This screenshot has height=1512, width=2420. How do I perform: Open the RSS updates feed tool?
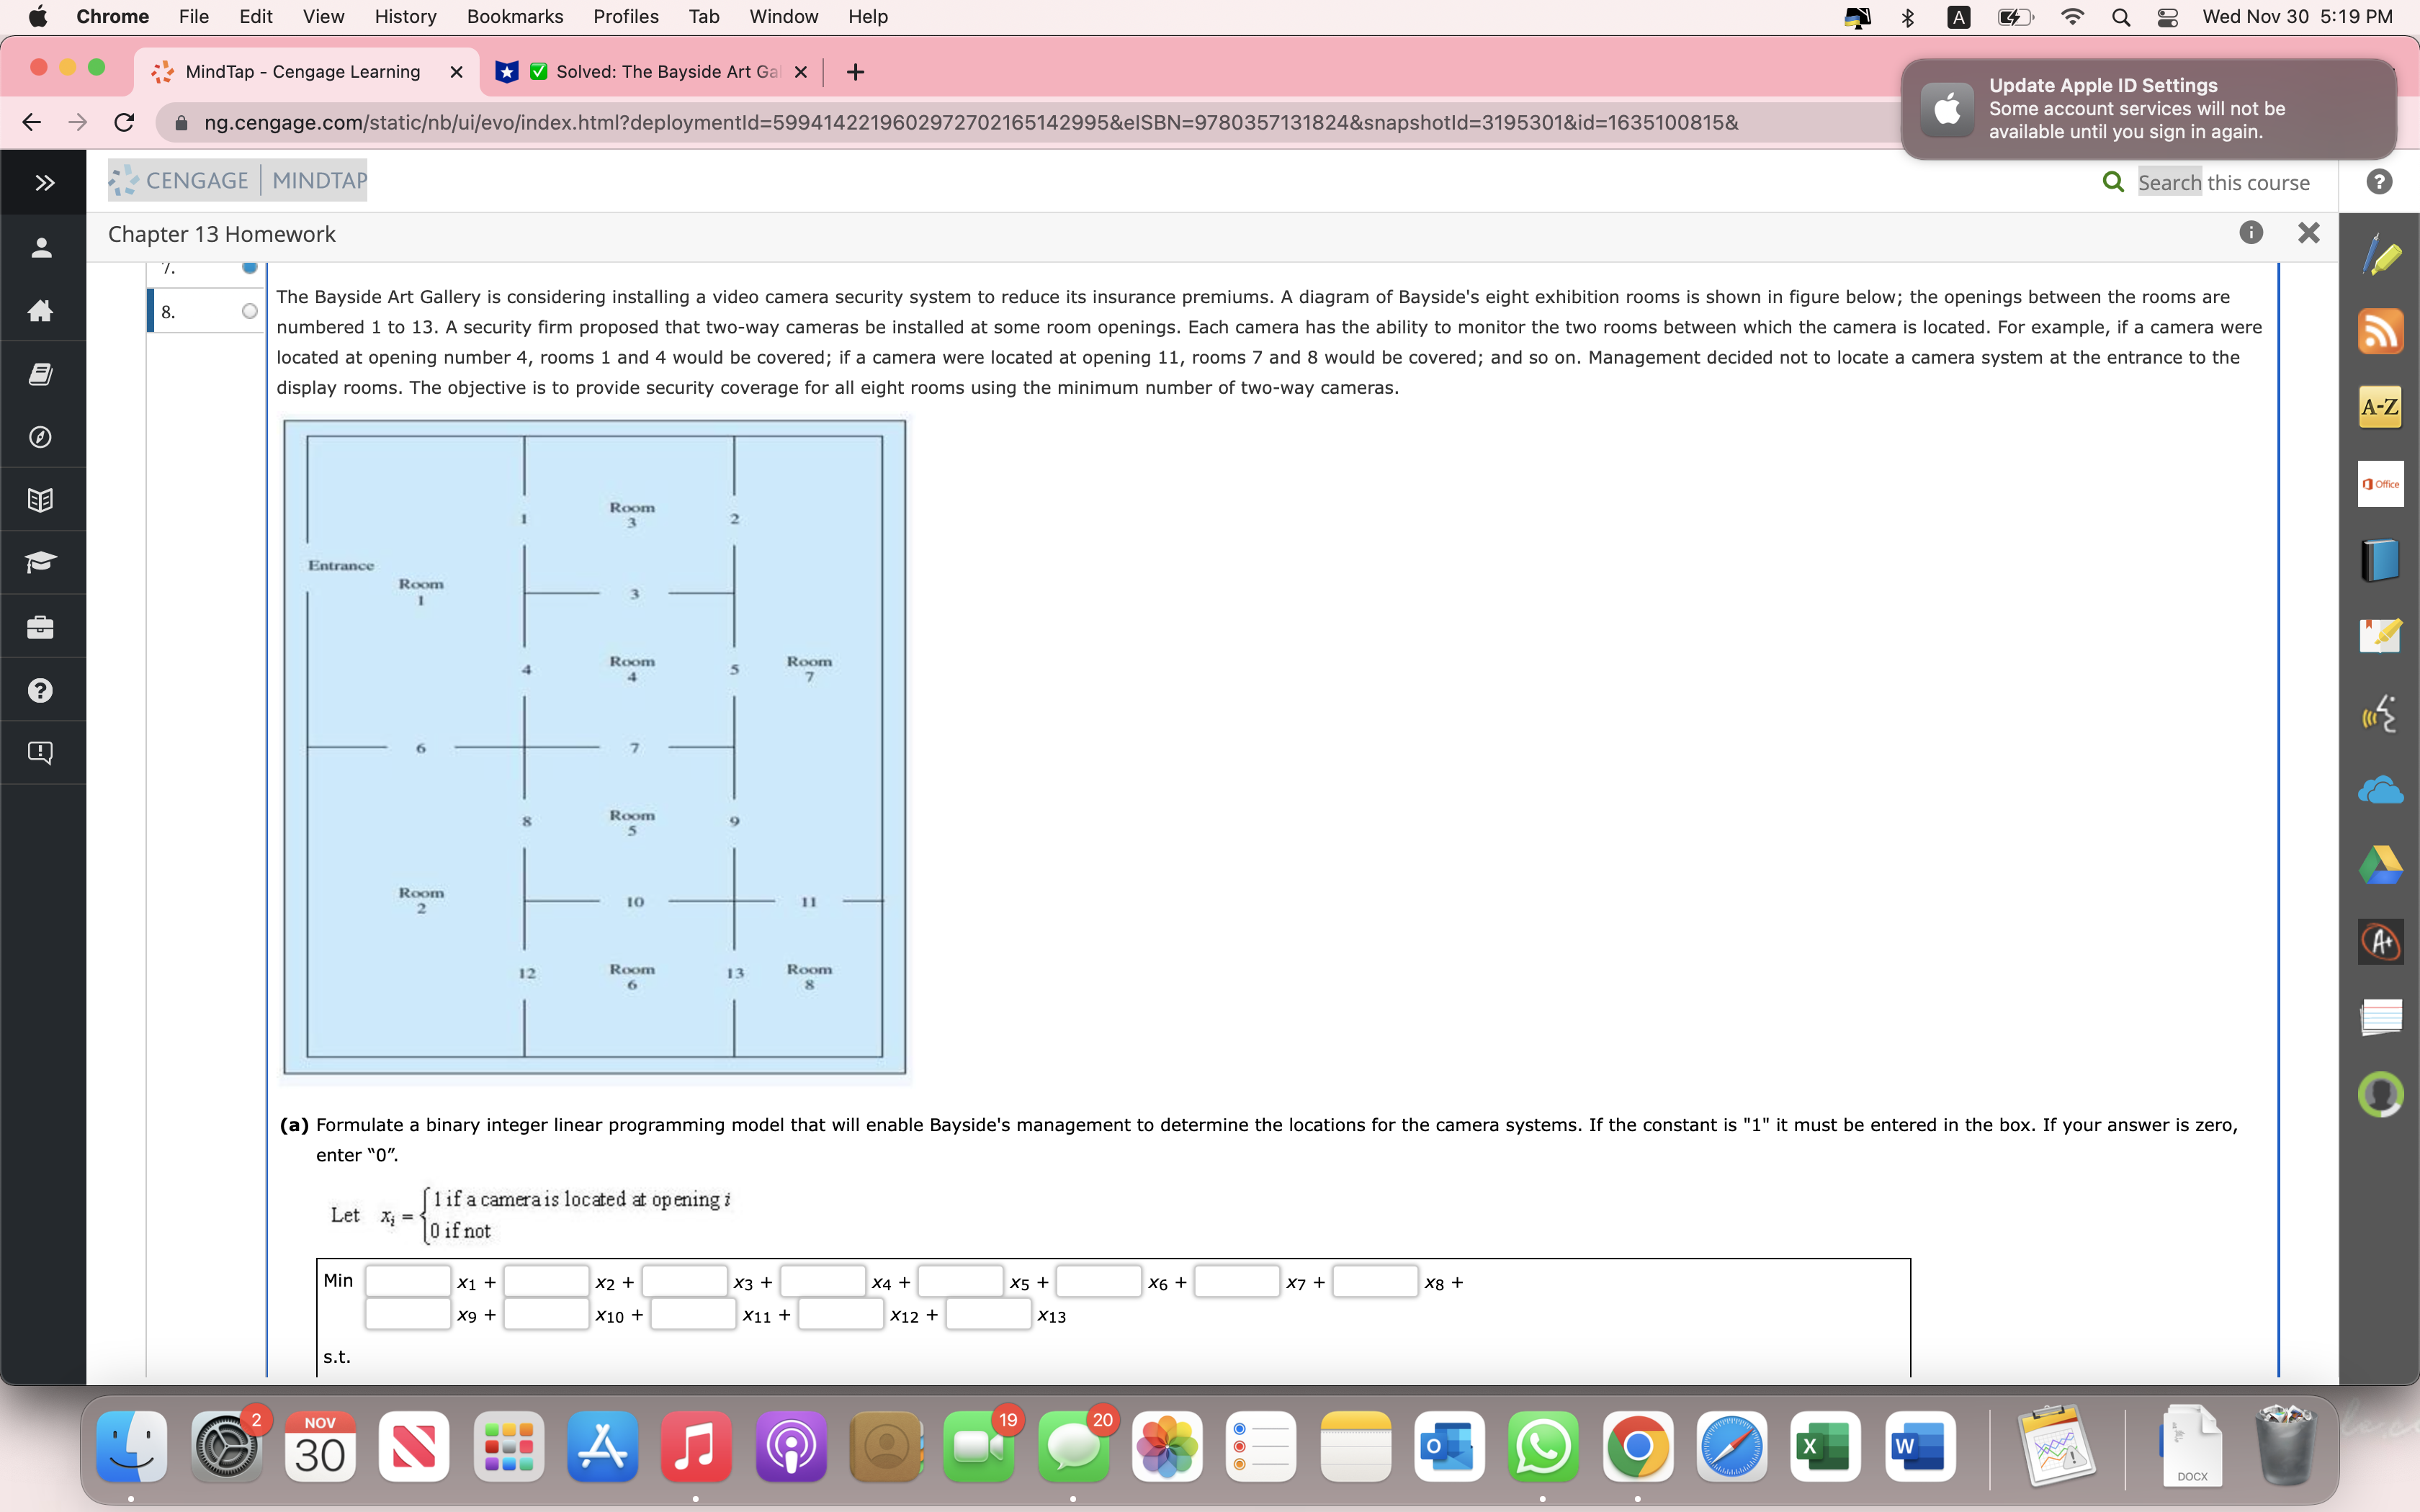tap(2380, 331)
